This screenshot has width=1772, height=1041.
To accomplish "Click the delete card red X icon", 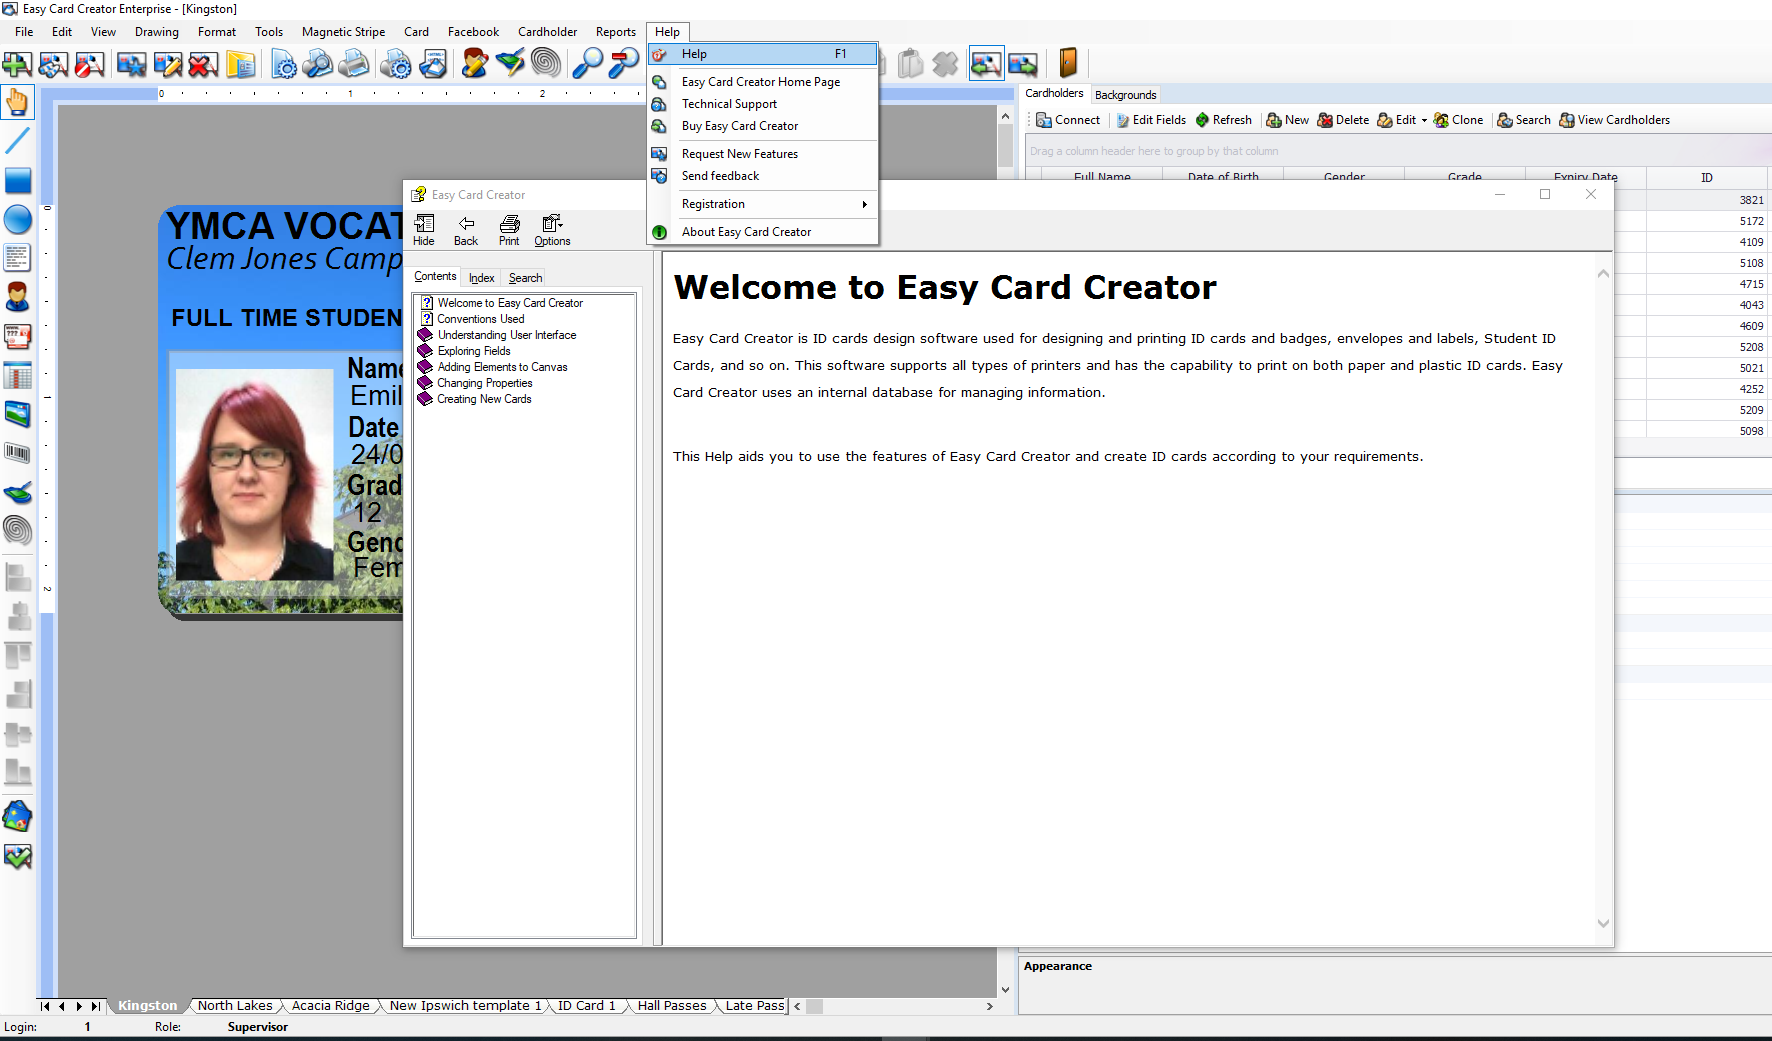I will tap(203, 64).
